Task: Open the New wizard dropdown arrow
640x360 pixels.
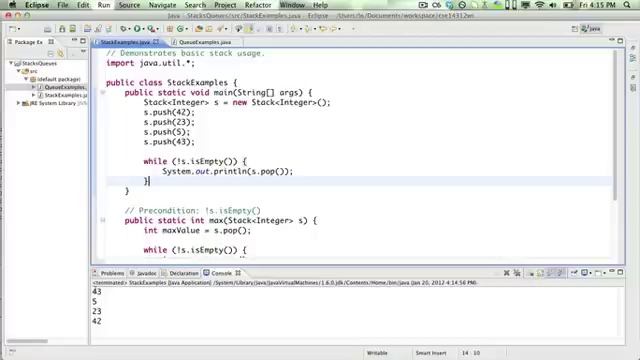Action: [19, 29]
